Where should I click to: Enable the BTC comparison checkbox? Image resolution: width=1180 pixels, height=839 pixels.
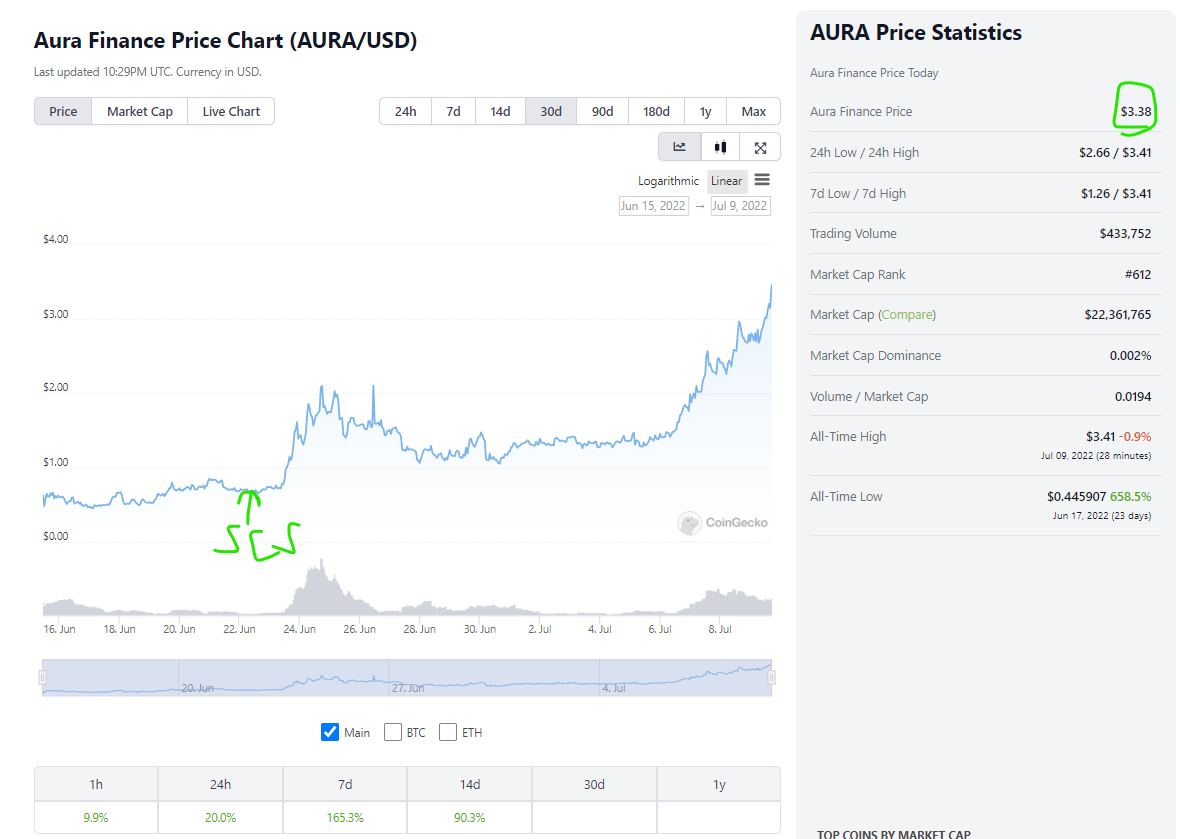[x=393, y=732]
